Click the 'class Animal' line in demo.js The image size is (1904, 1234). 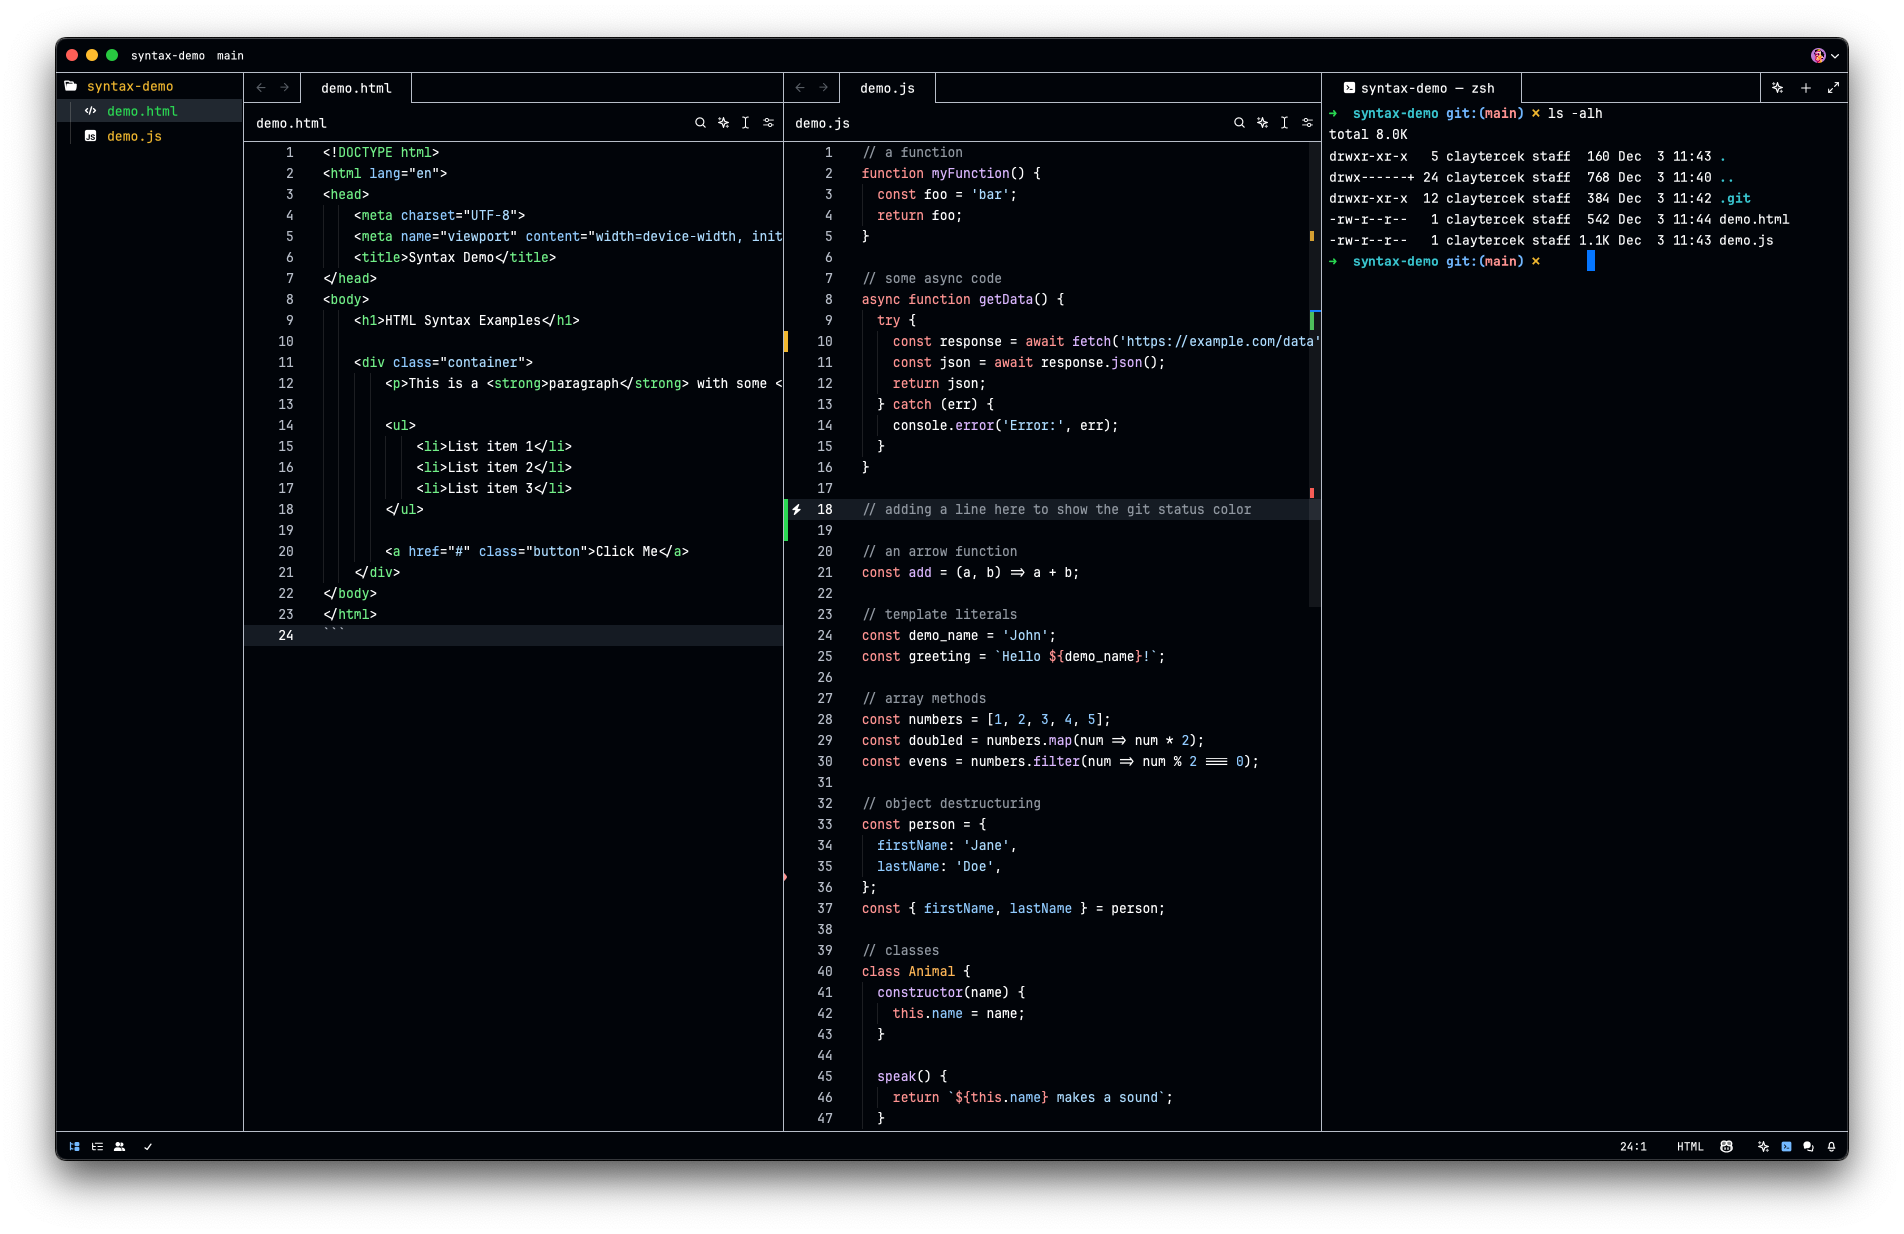point(916,971)
